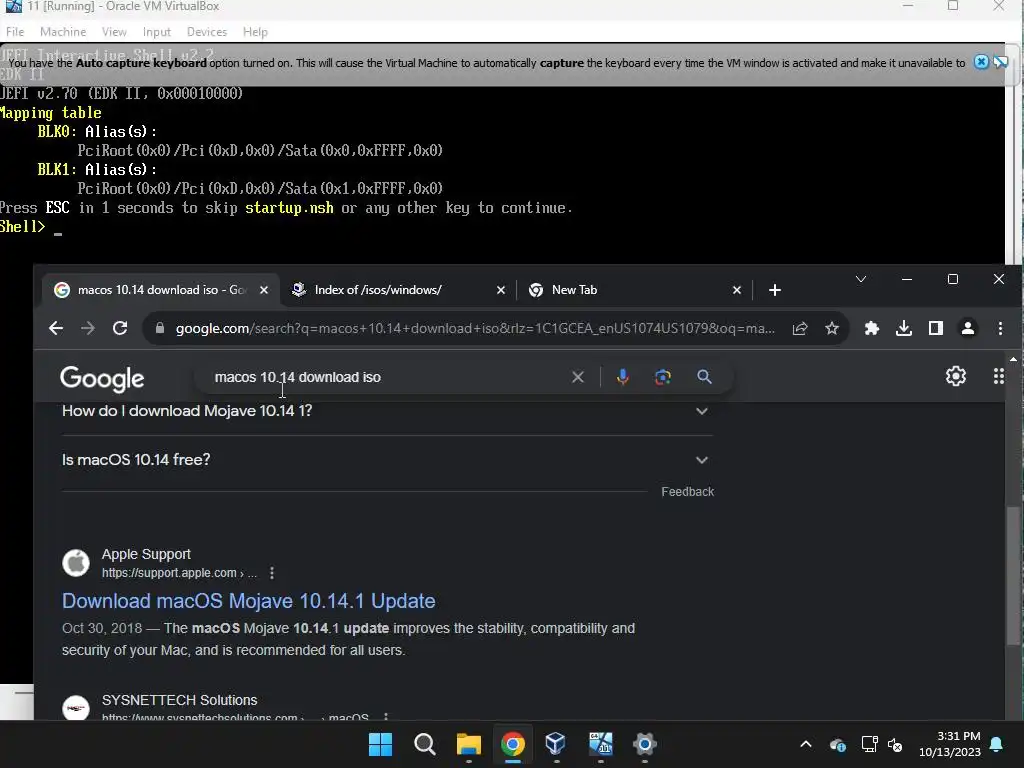Open Apple Support site name
The height and width of the screenshot is (768, 1024).
pos(146,554)
